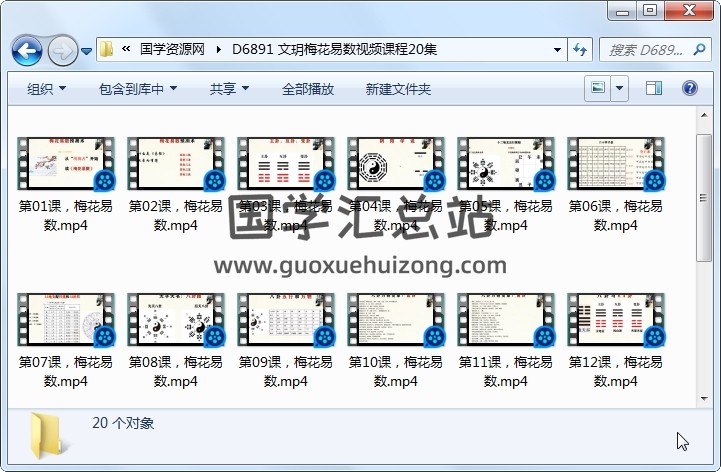Click 新建文件夹 to create folder
The height and width of the screenshot is (472, 721).
398,89
